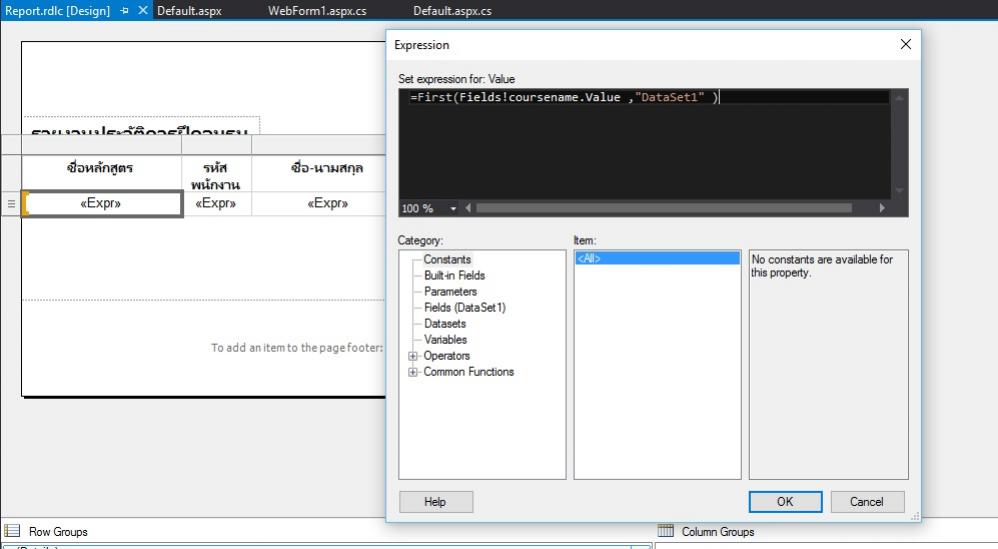Confirm the expression with OK
998x549 pixels.
pyautogui.click(x=785, y=502)
